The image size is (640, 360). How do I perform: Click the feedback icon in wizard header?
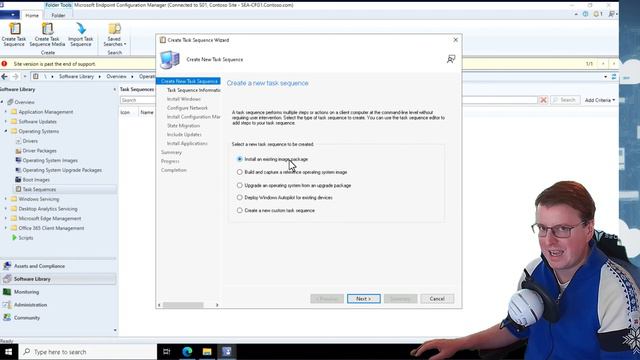point(451,59)
